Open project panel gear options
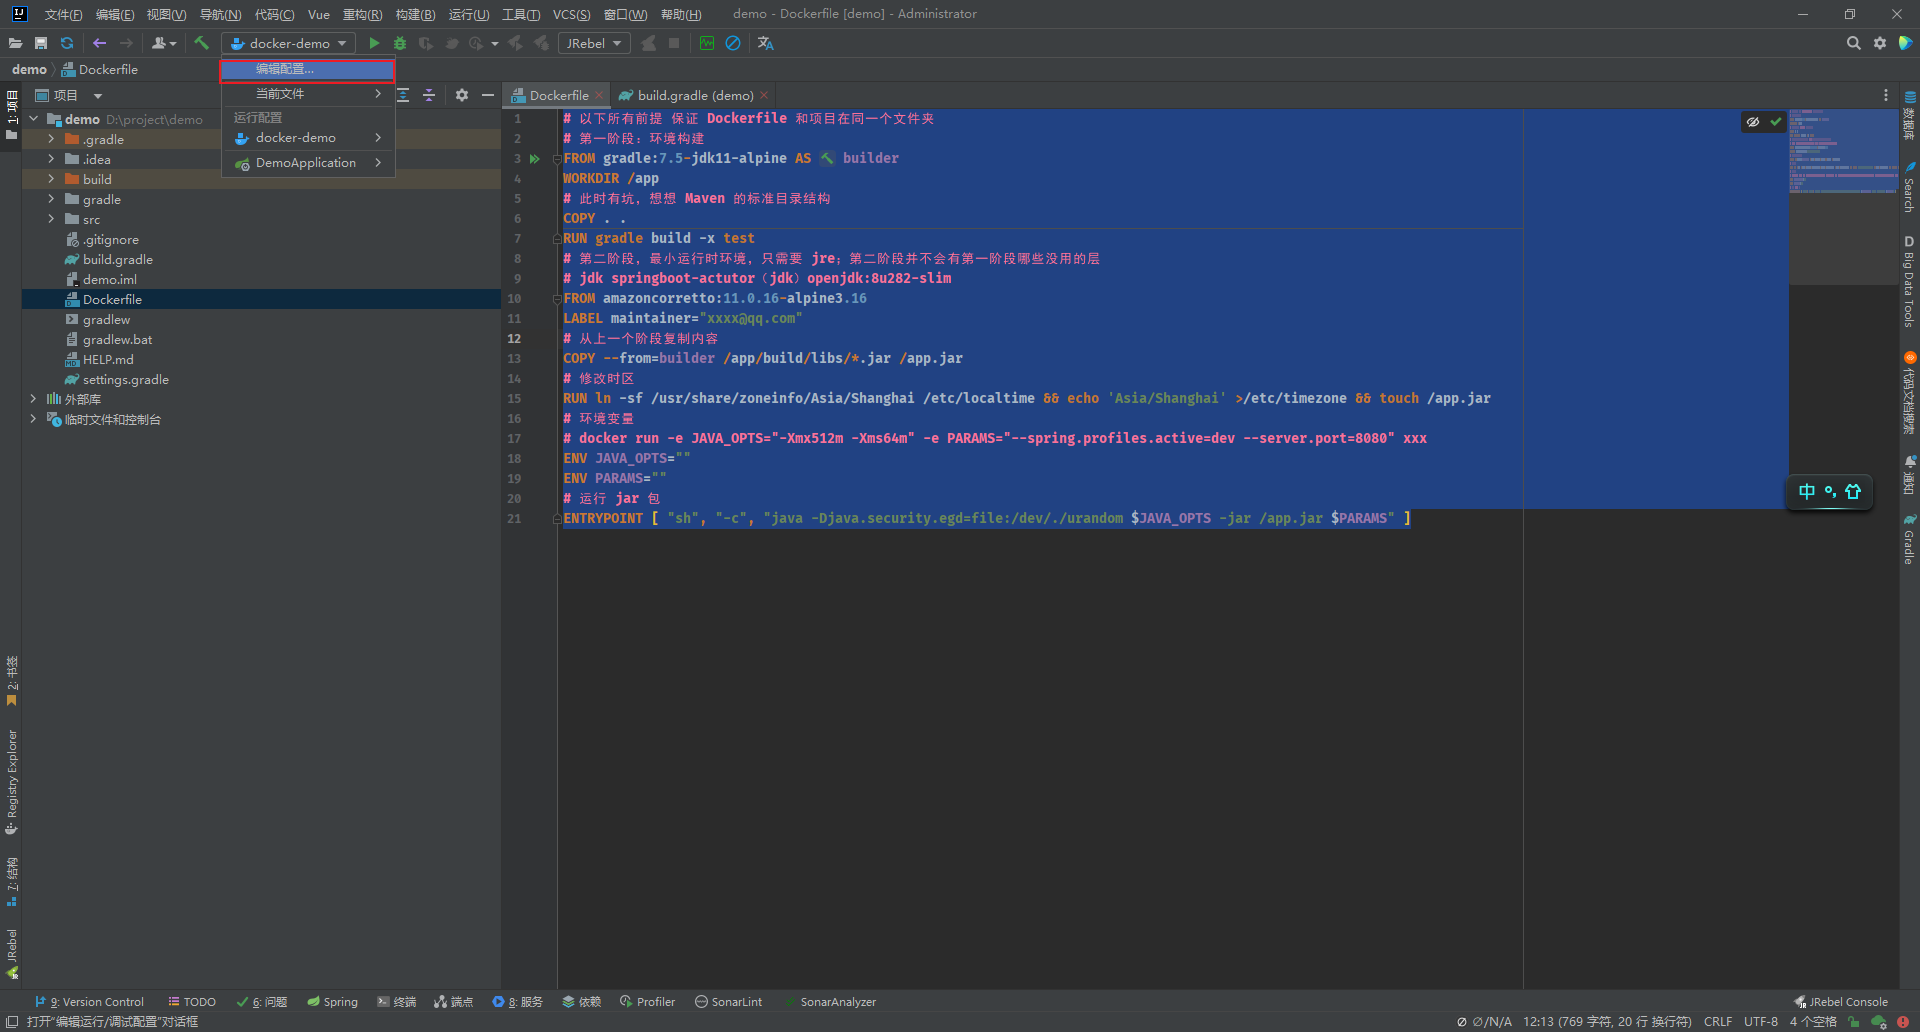Image resolution: width=1920 pixels, height=1032 pixels. (462, 95)
